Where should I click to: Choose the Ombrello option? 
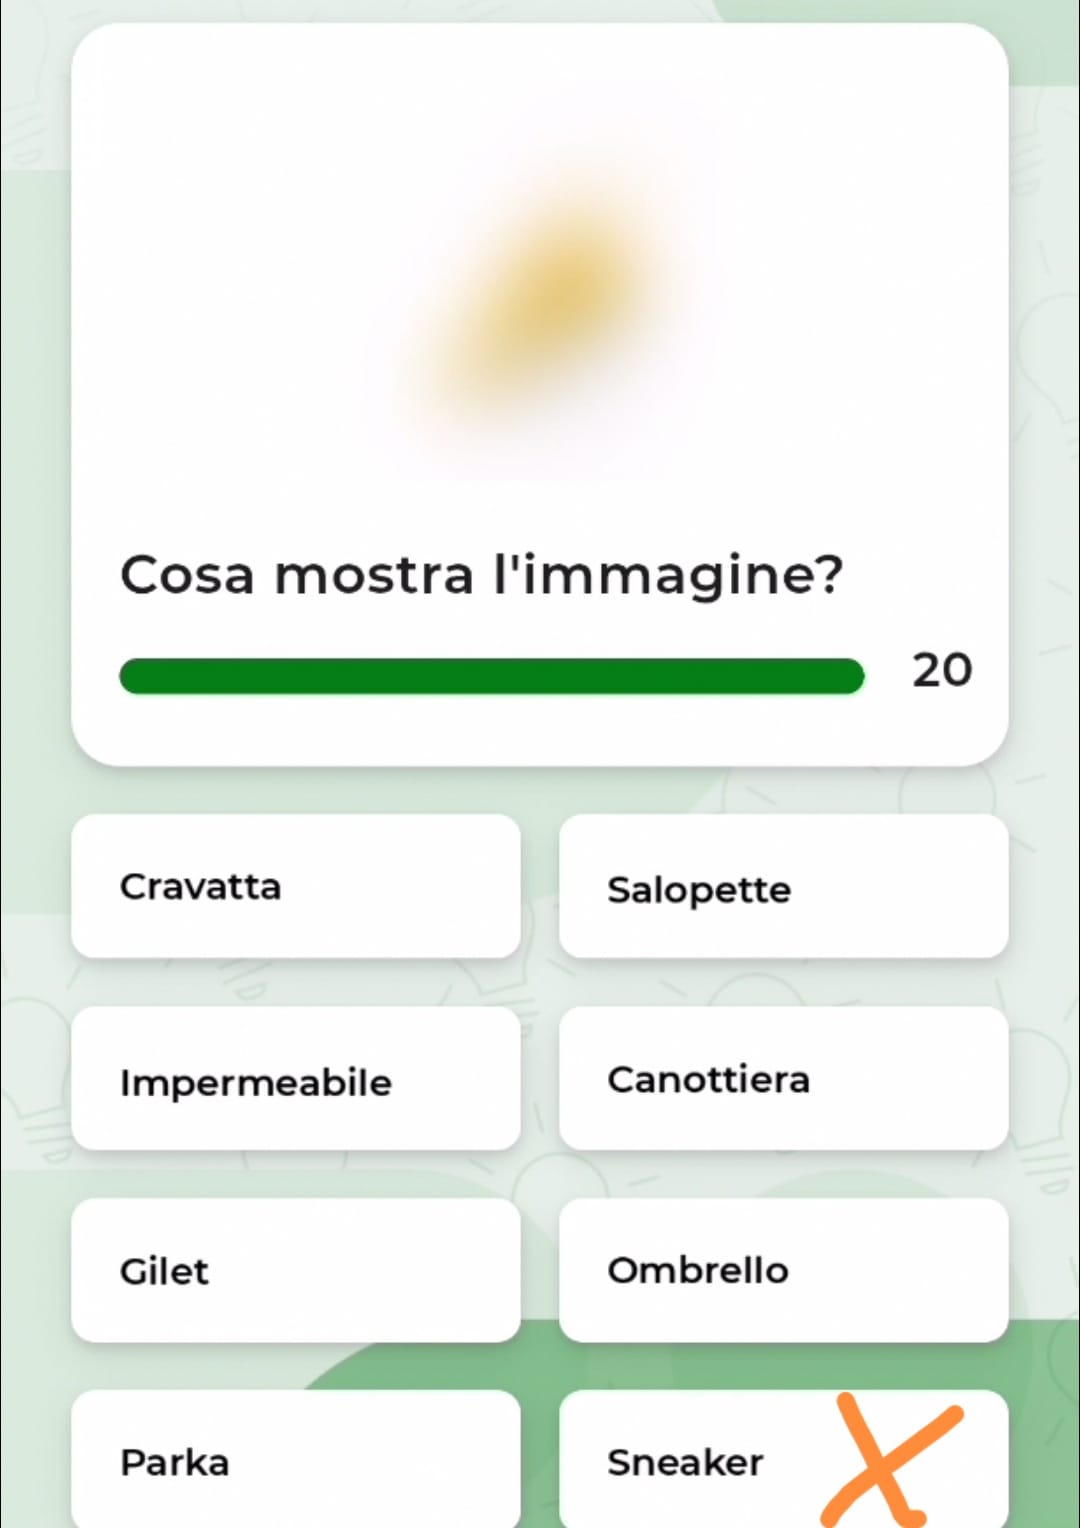[783, 1270]
